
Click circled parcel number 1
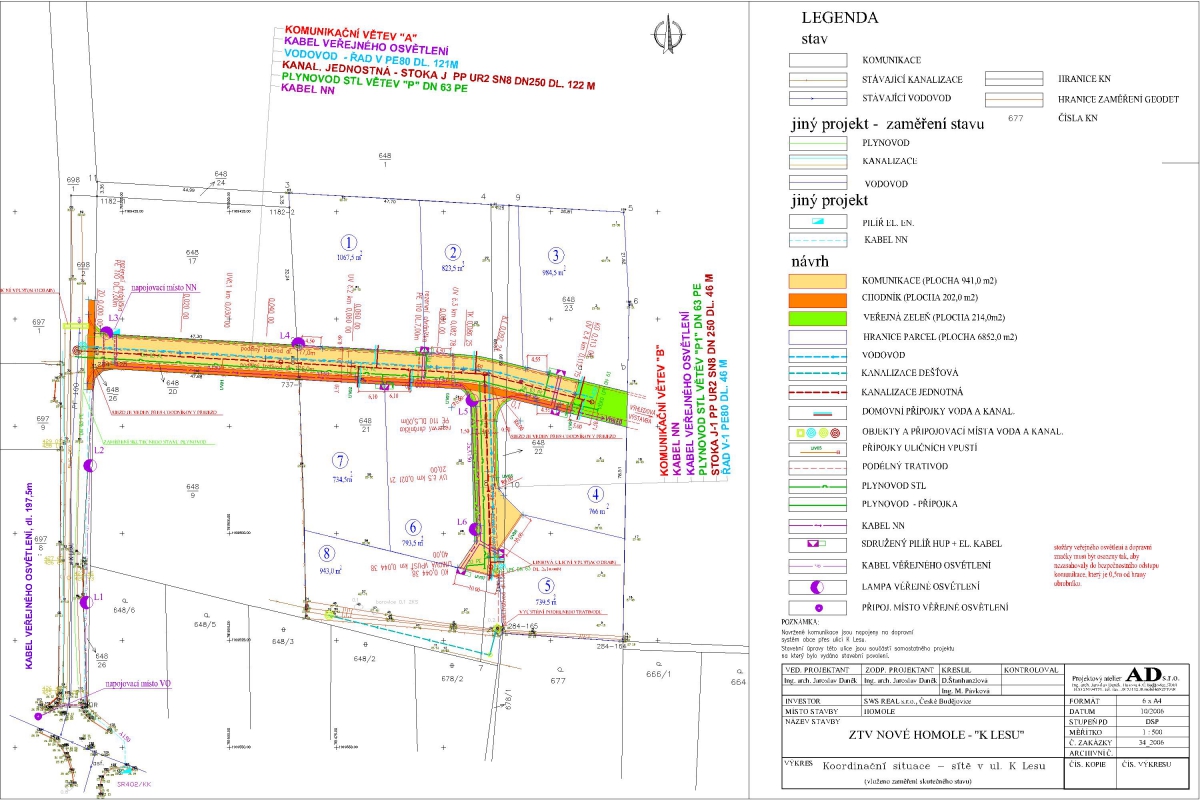[348, 241]
